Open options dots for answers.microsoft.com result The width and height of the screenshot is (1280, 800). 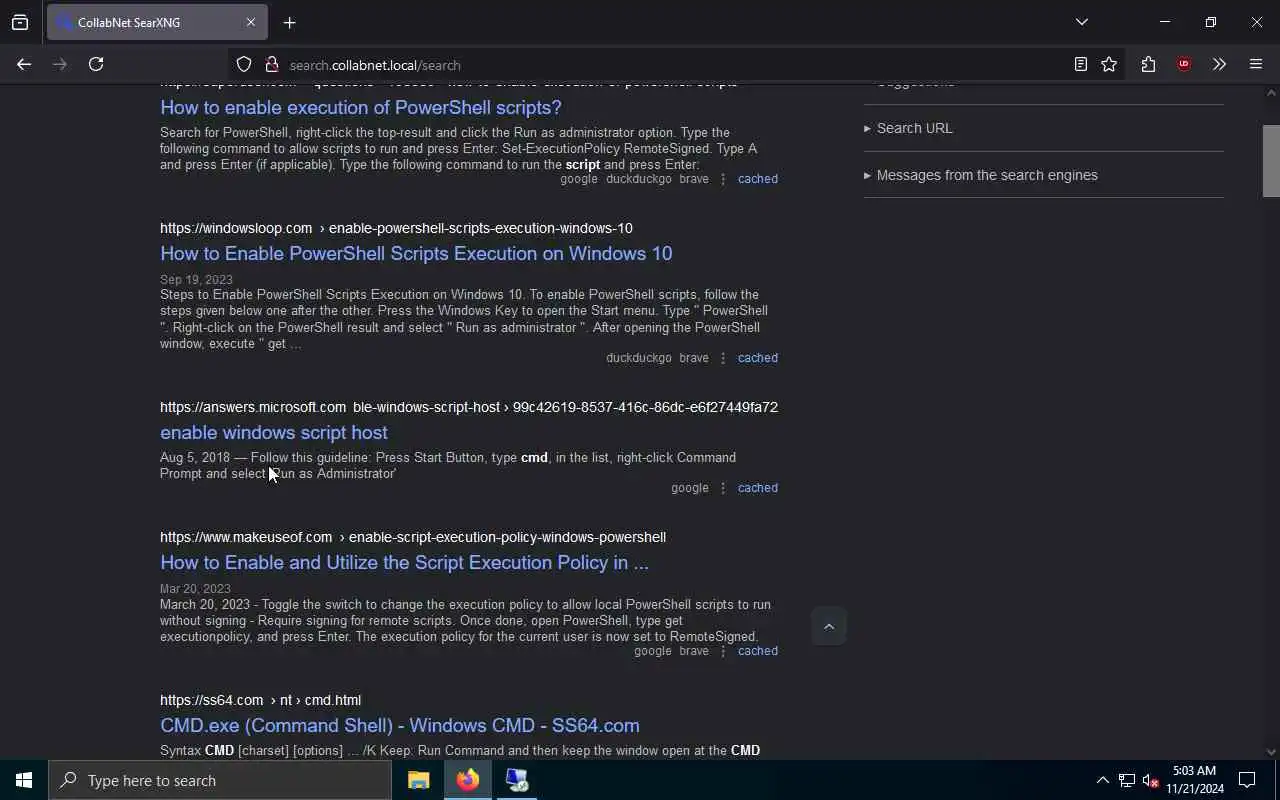[x=723, y=488]
